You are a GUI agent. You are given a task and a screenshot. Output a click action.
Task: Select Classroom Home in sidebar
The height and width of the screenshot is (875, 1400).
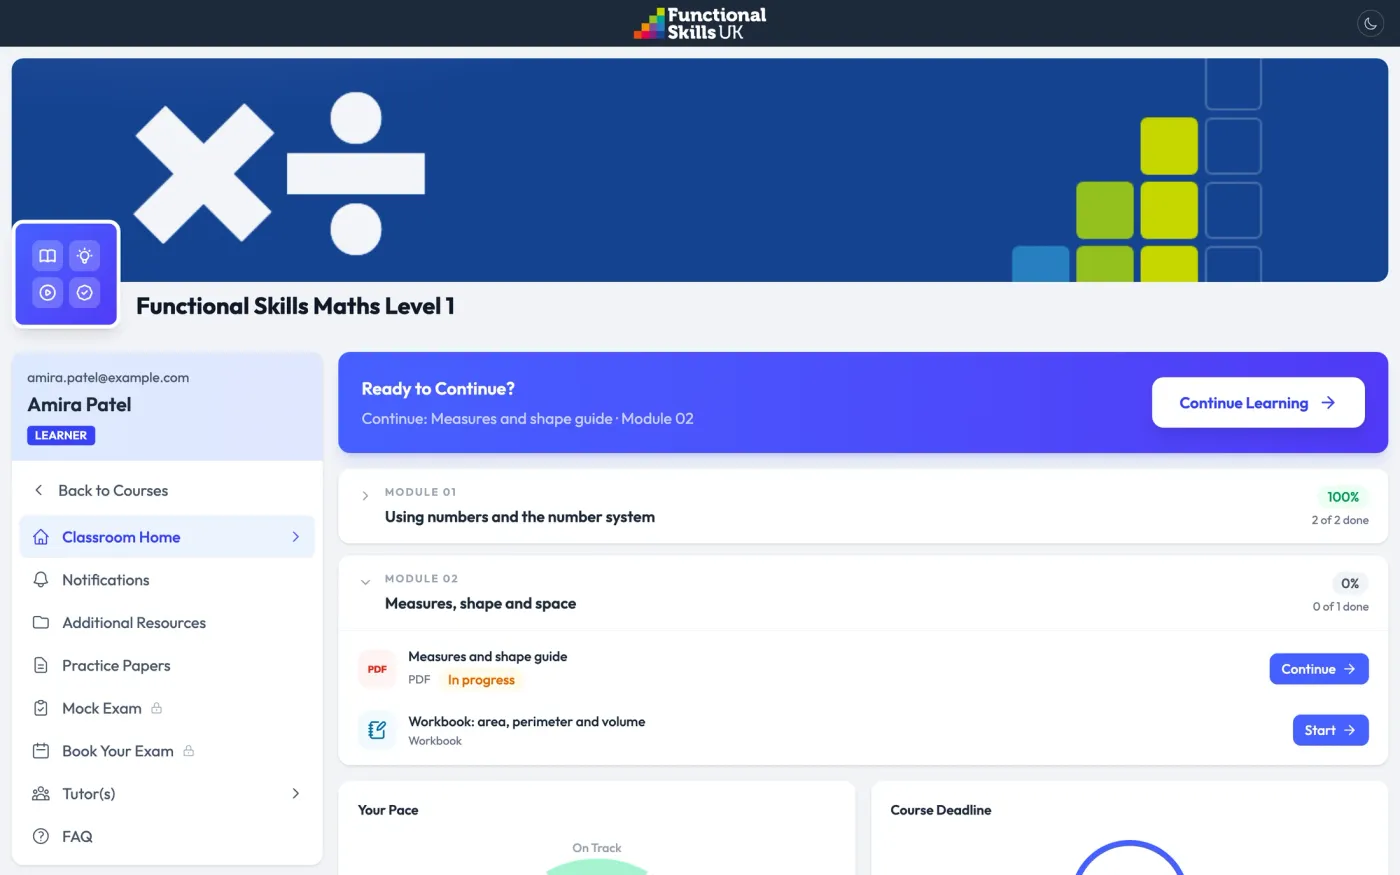[167, 537]
